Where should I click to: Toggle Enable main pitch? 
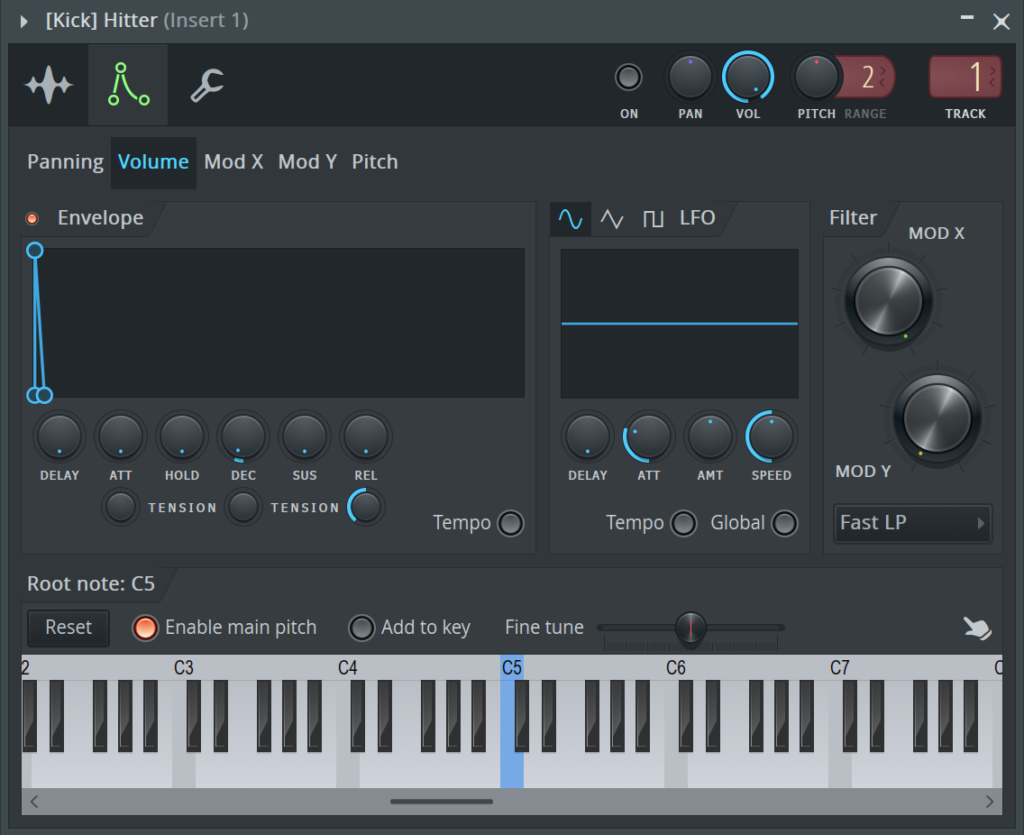click(145, 628)
